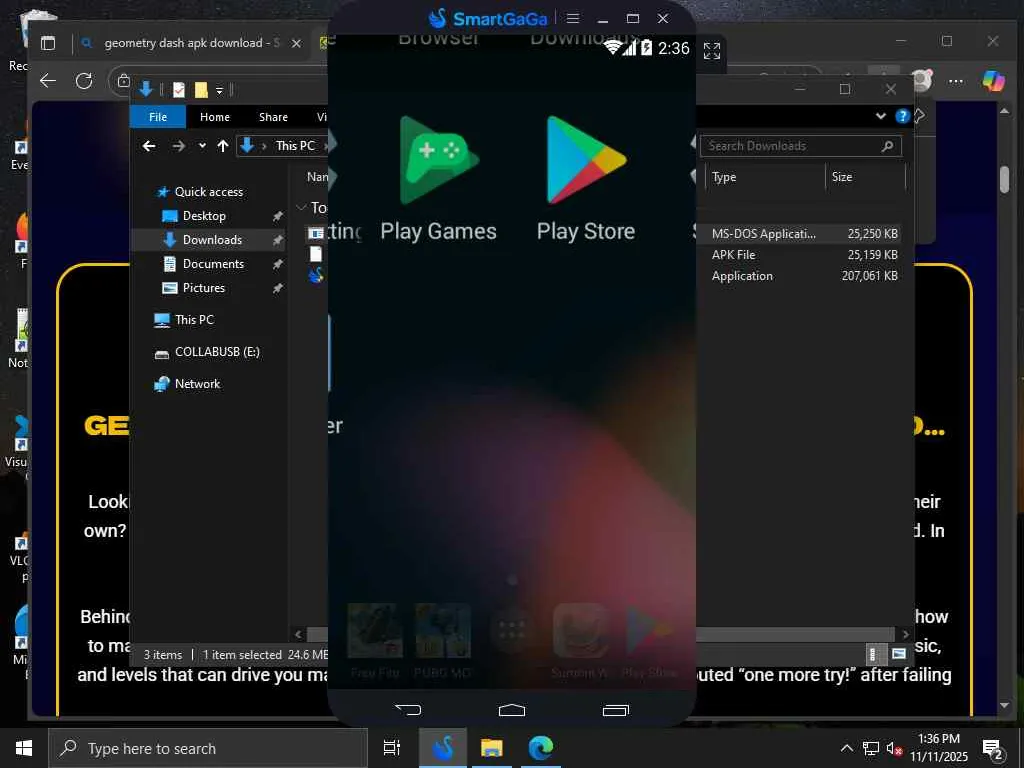This screenshot has width=1024, height=768.
Task: Click the Windows Start button
Action: 24,748
